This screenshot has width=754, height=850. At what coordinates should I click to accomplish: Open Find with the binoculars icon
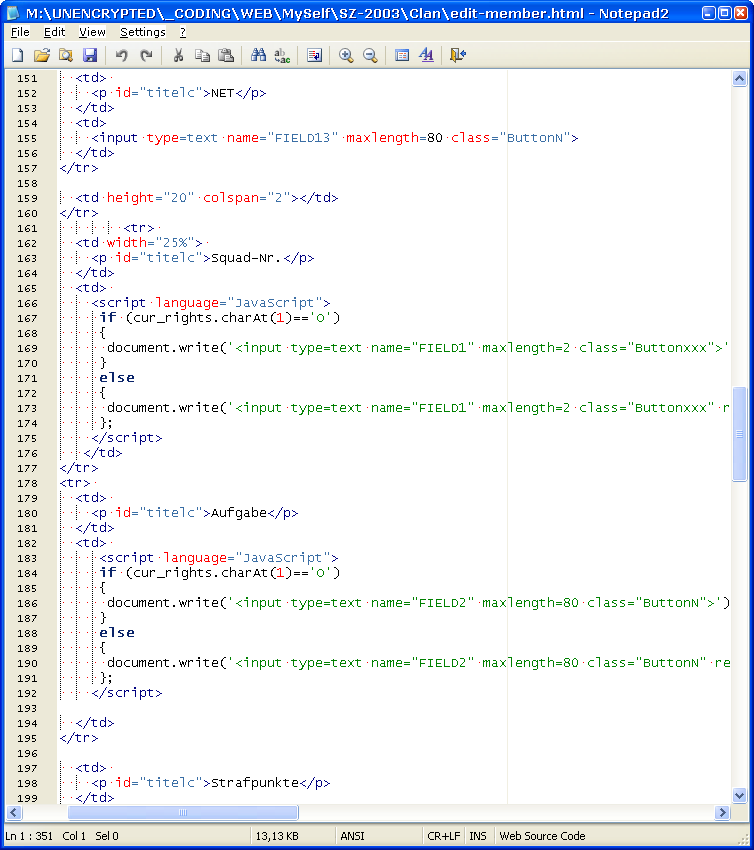pyautogui.click(x=258, y=55)
